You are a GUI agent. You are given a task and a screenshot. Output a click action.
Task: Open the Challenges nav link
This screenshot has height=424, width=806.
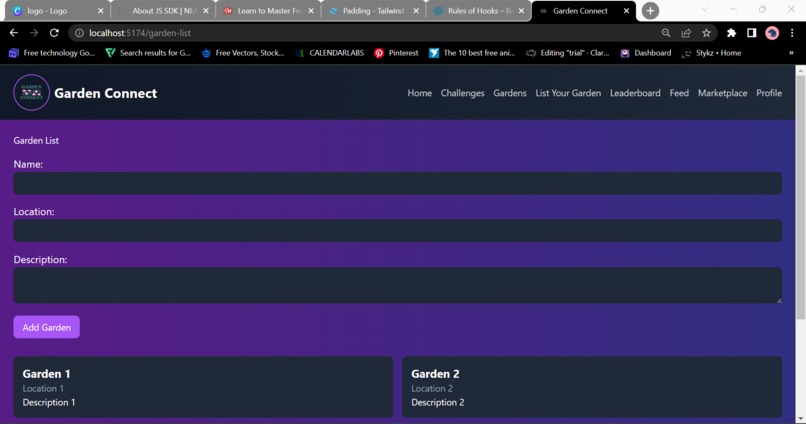(x=462, y=93)
